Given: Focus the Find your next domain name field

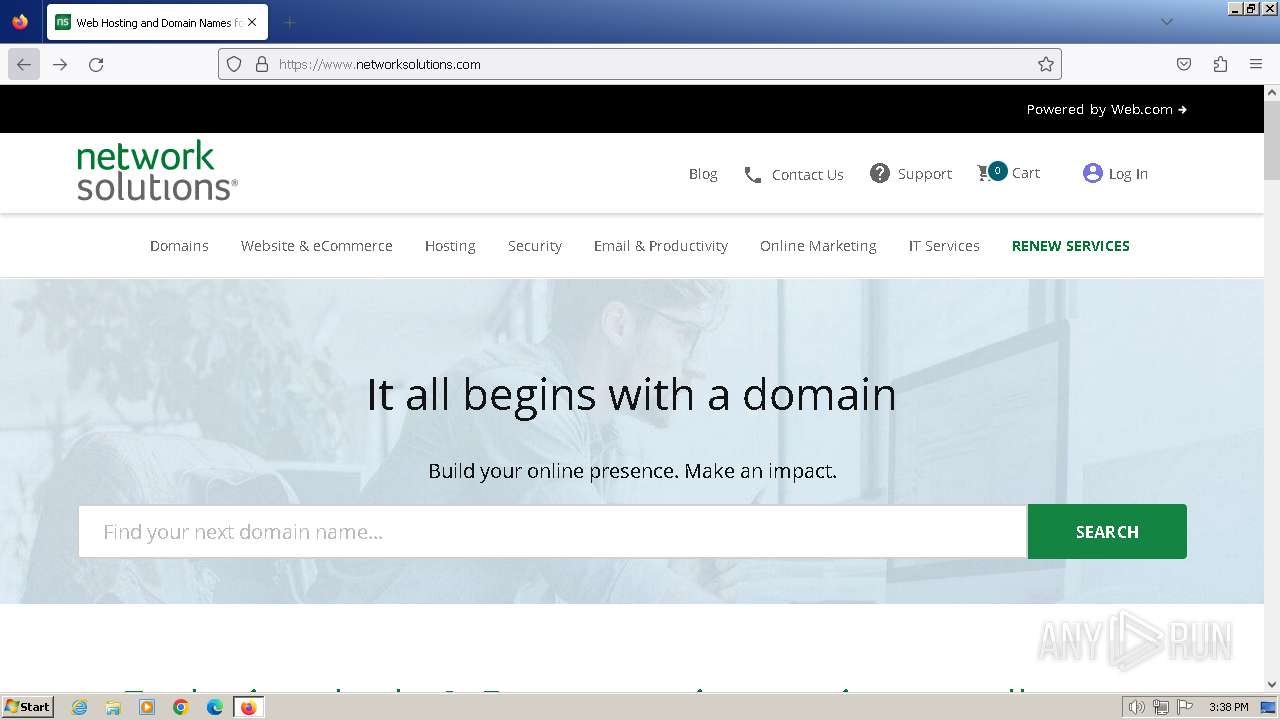Looking at the screenshot, I should pos(553,531).
